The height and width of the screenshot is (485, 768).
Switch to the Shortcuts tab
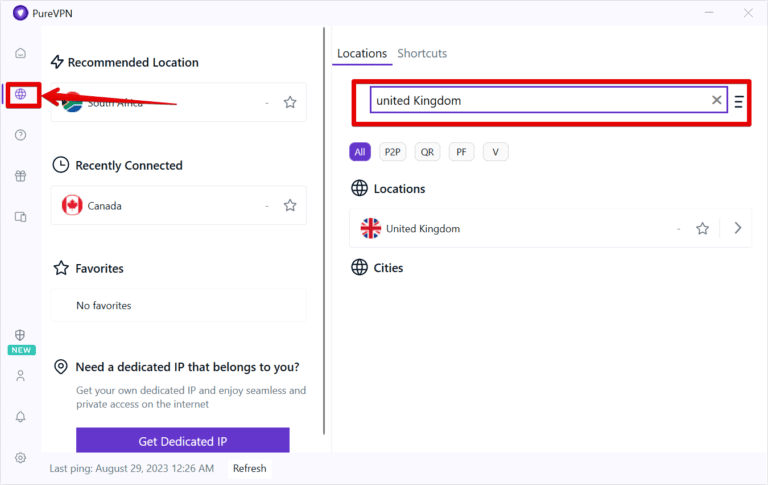coord(422,54)
